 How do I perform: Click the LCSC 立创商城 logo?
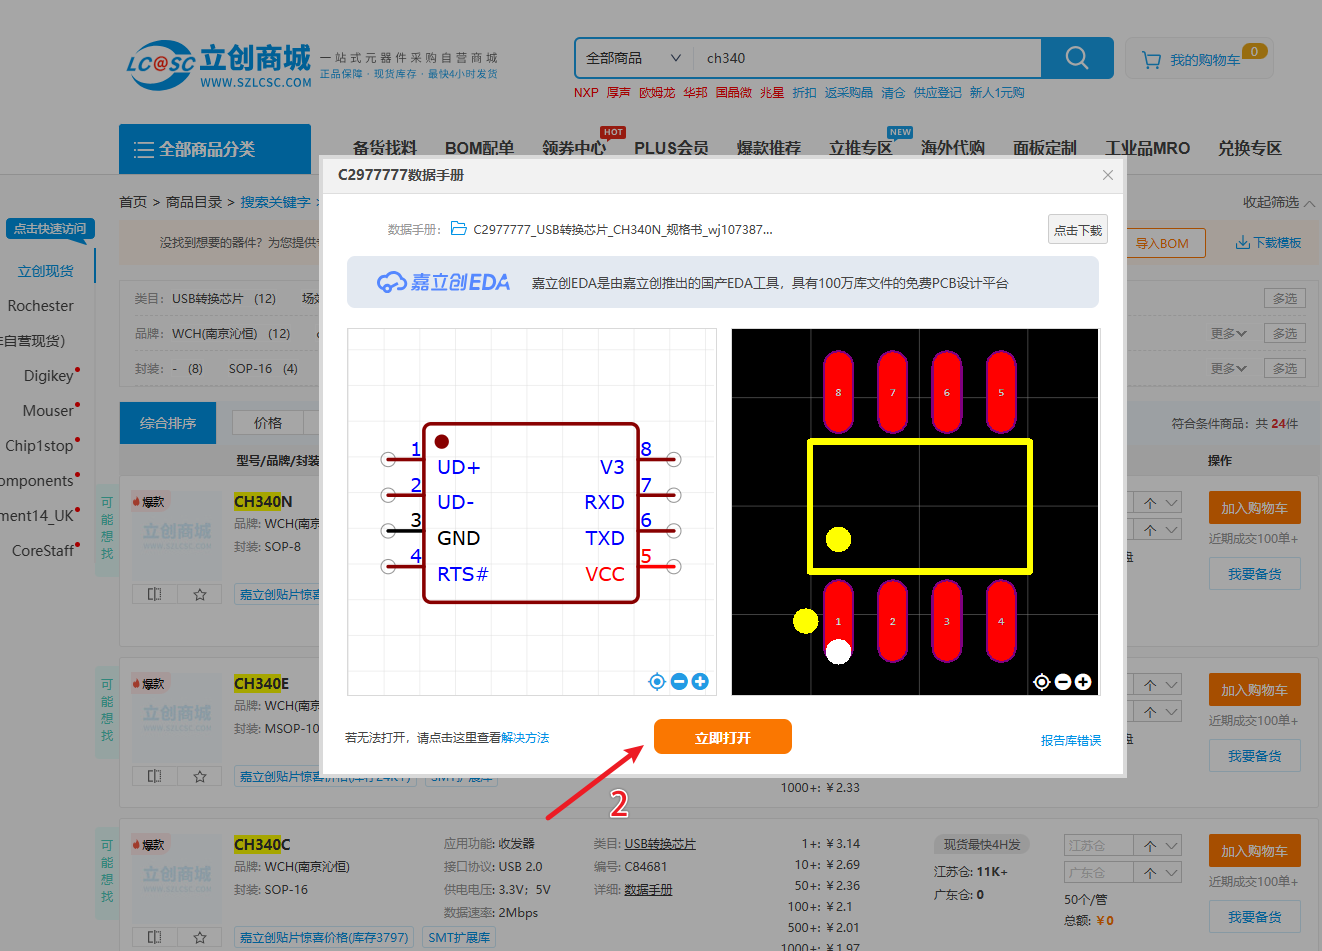[219, 65]
